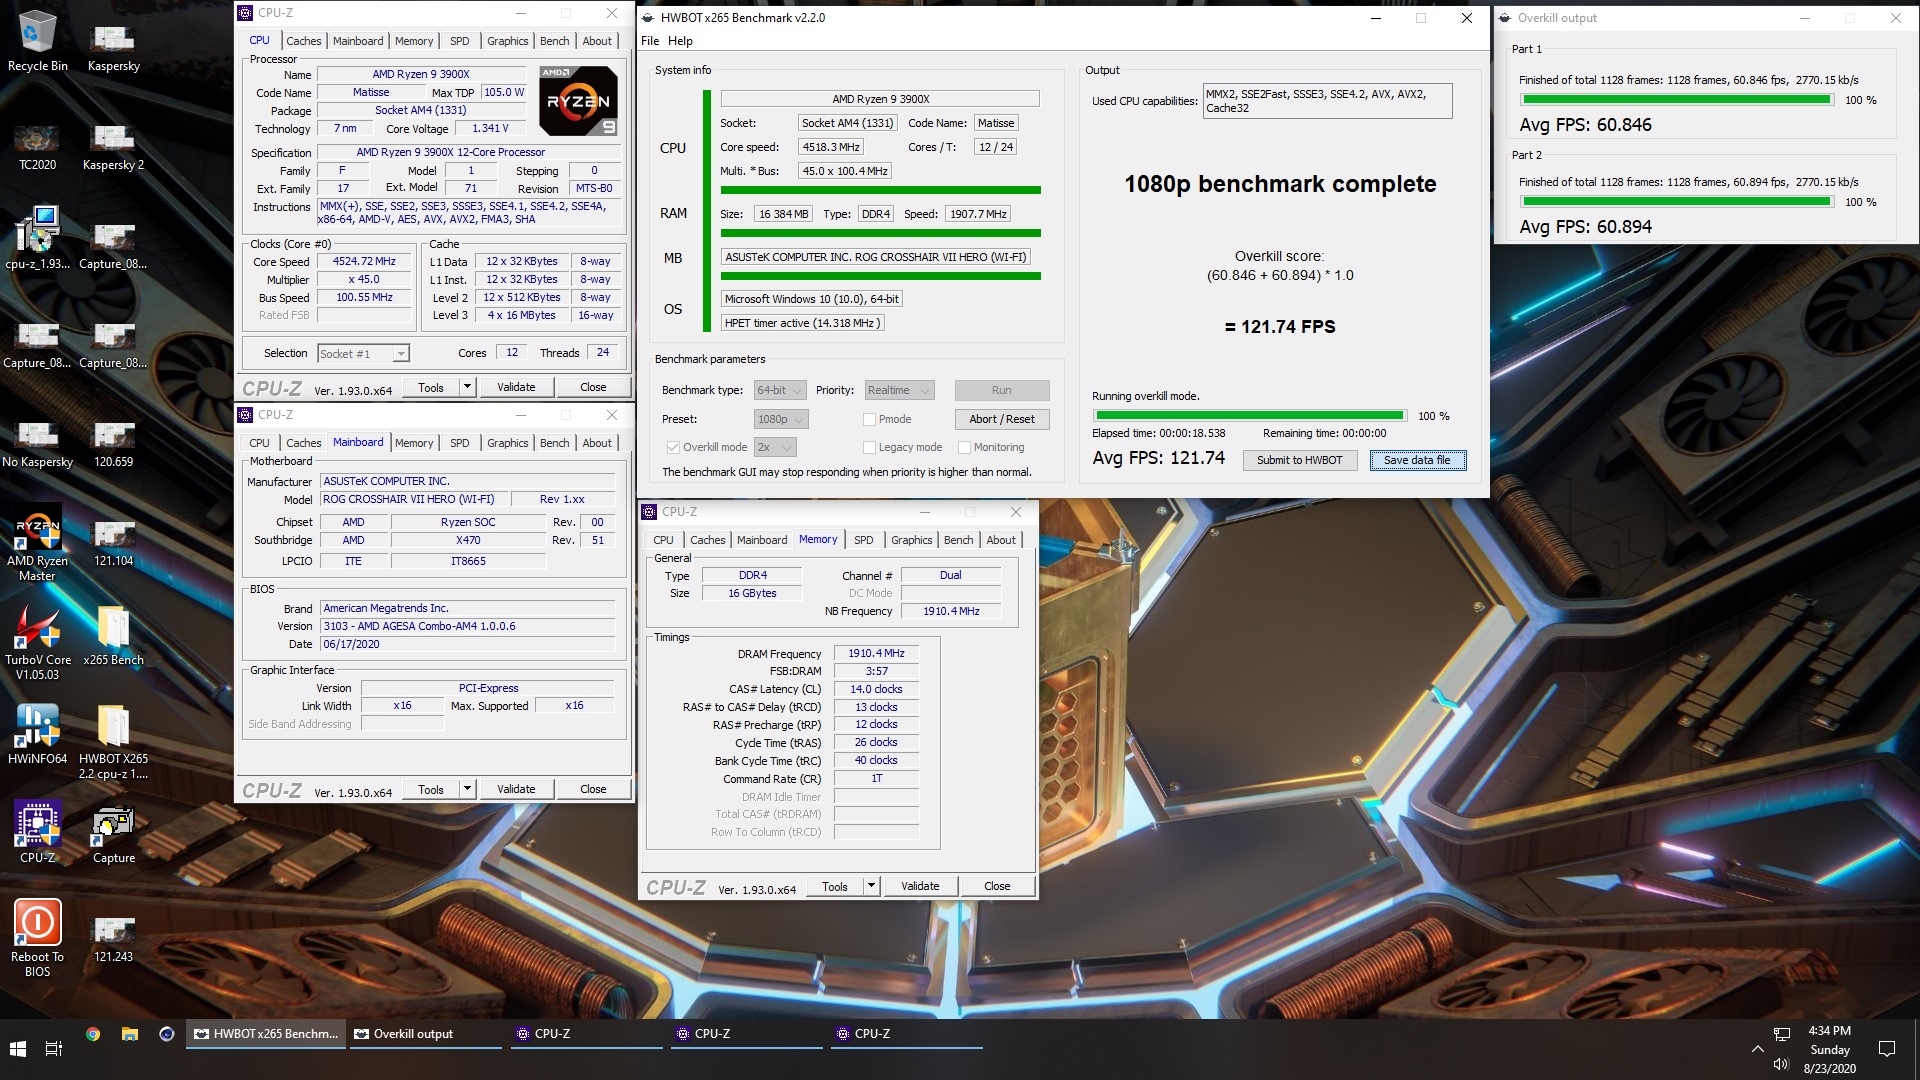The image size is (1920, 1080).
Task: Open the x265 Bench folder icon
Action: tap(113, 636)
